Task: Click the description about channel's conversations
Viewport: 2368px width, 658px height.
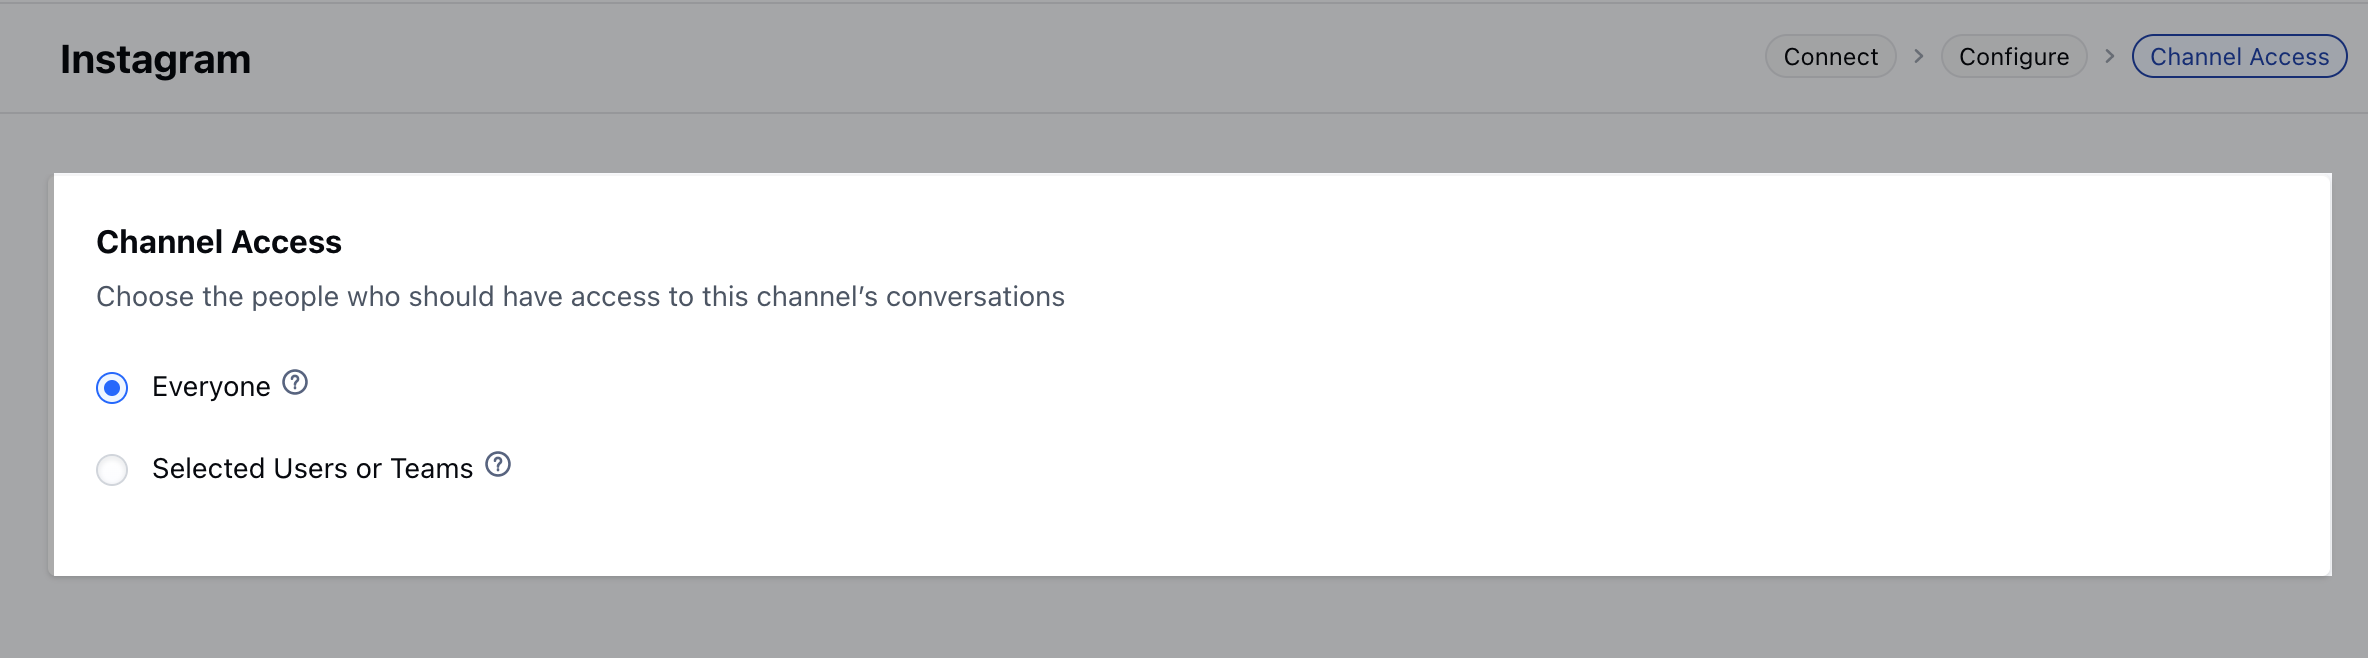Action: pyautogui.click(x=580, y=297)
